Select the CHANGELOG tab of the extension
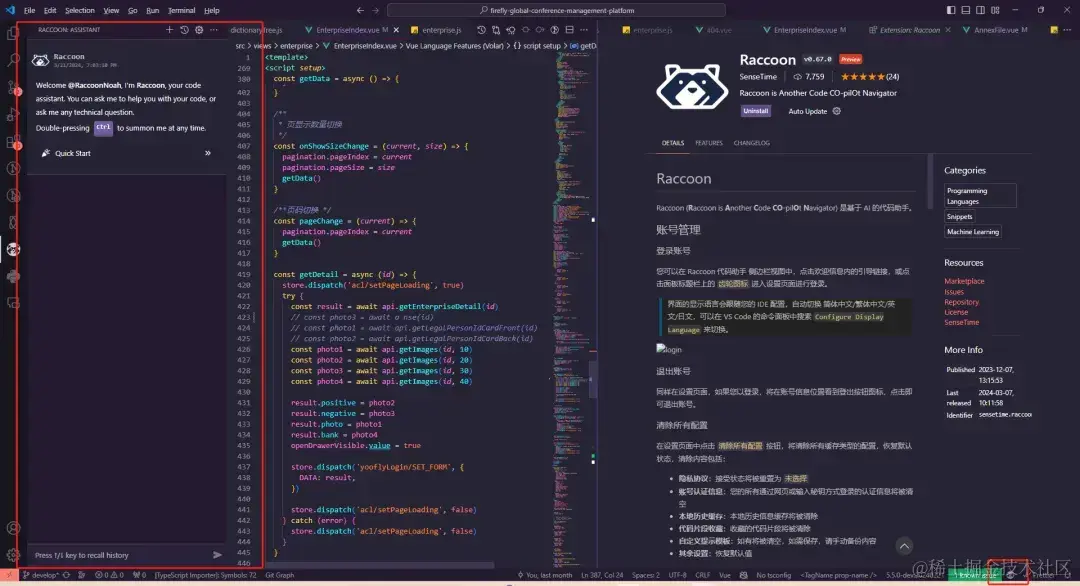Viewport: 1080px width, 586px height. 751,143
